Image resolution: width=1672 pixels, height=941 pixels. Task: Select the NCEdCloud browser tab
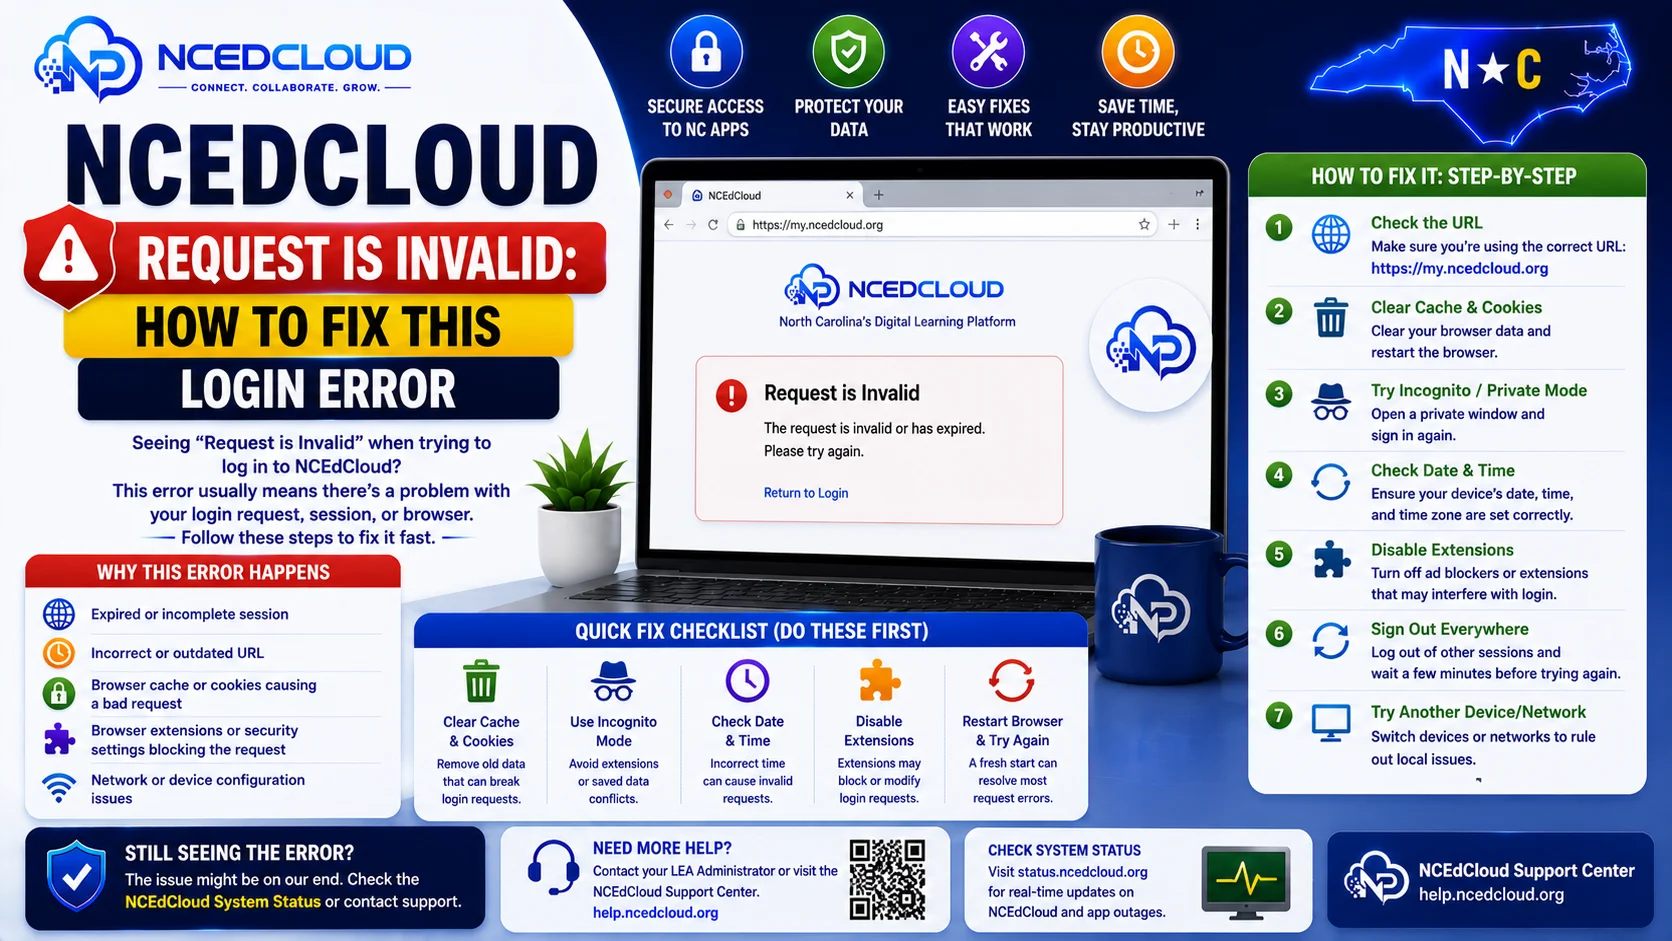[770, 195]
